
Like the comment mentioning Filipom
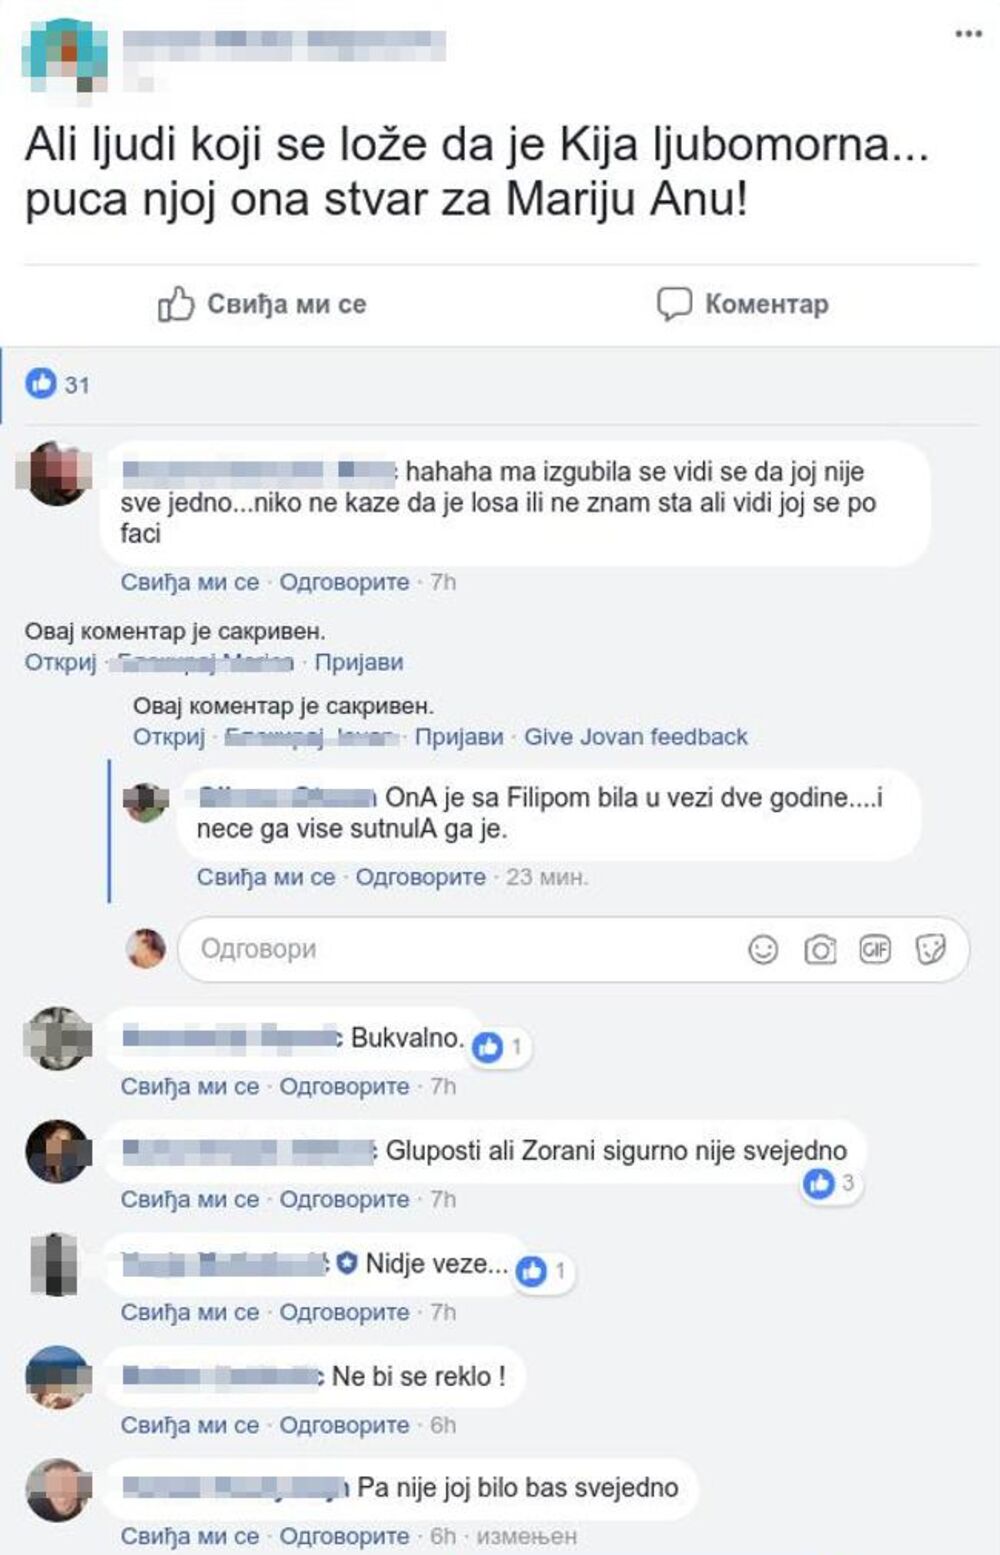point(266,877)
